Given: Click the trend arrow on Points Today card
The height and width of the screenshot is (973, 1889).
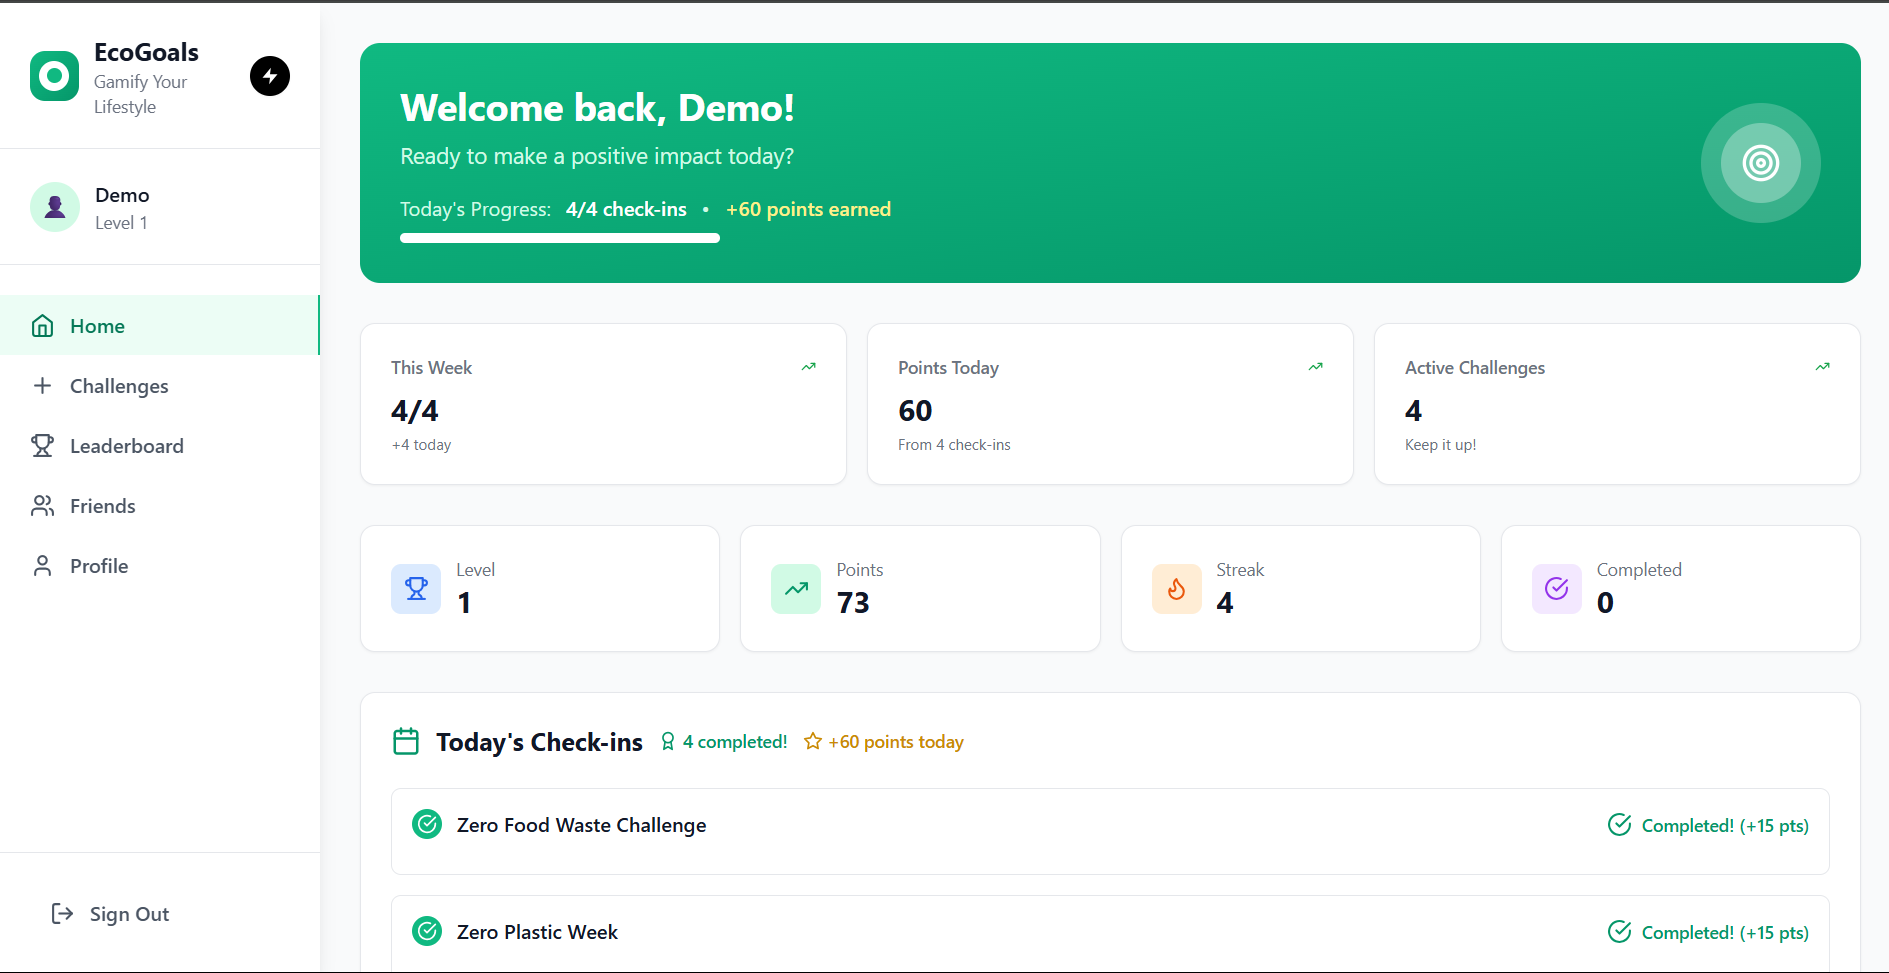Looking at the screenshot, I should click(x=1315, y=367).
